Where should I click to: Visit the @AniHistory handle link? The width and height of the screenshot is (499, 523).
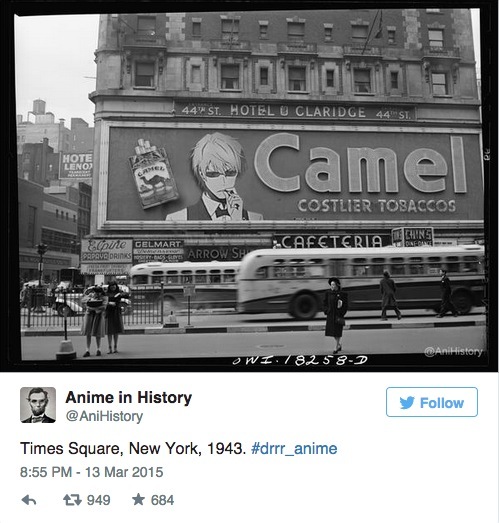[x=104, y=416]
